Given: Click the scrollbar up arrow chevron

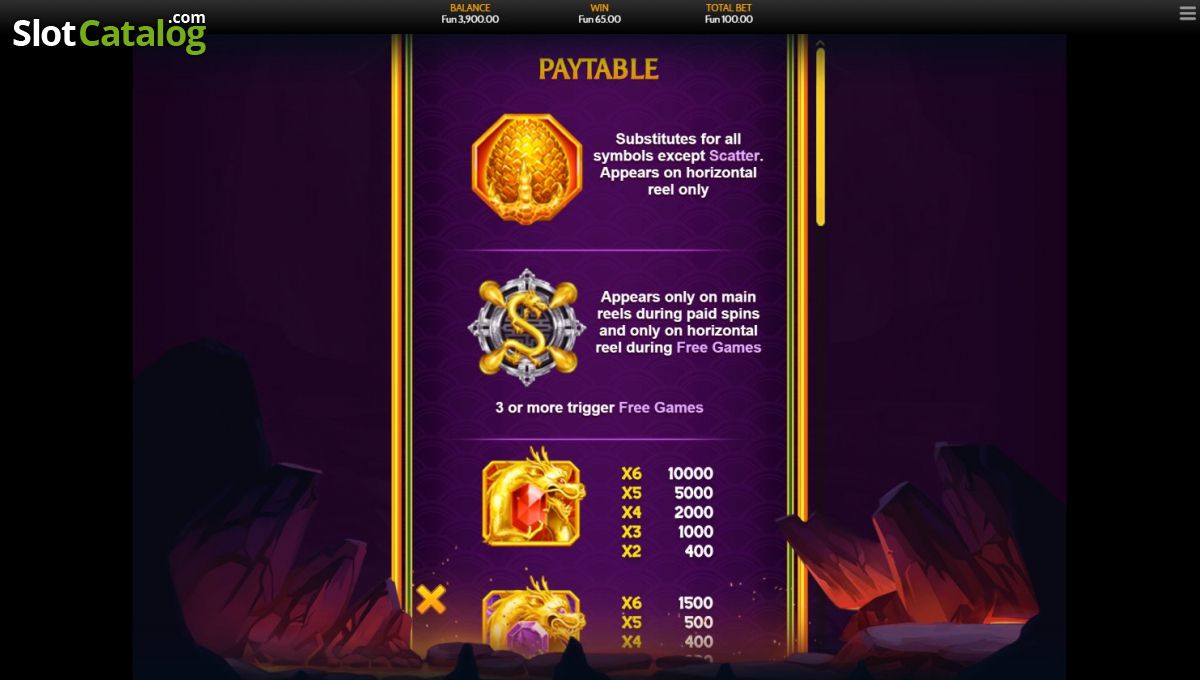Looking at the screenshot, I should (x=820, y=43).
